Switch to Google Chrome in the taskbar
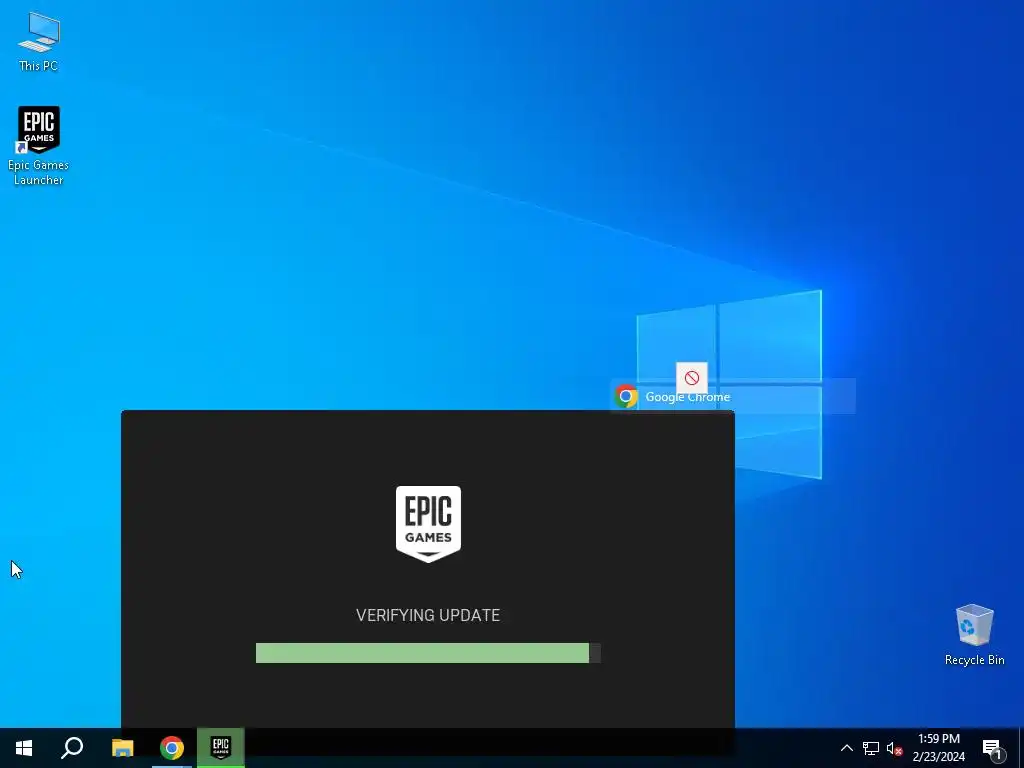Viewport: 1024px width, 768px height. point(172,748)
